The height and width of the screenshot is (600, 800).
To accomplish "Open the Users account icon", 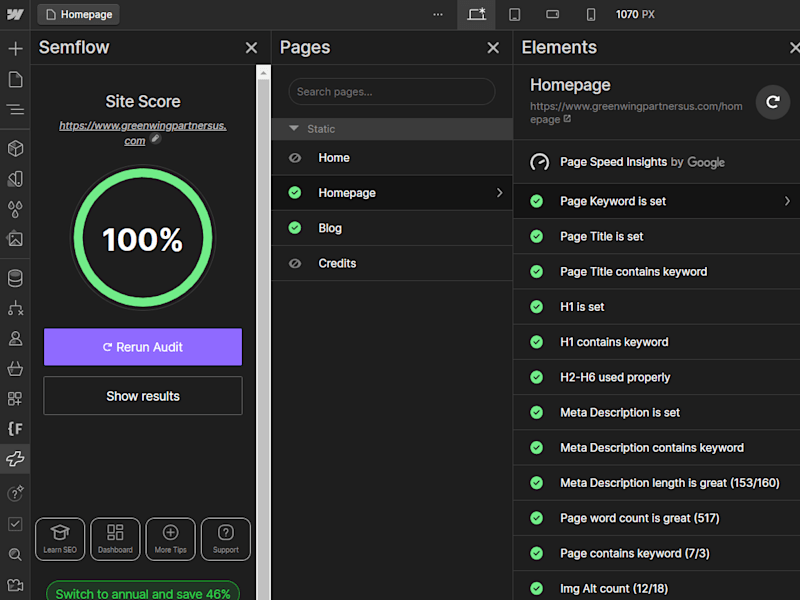I will click(15, 338).
